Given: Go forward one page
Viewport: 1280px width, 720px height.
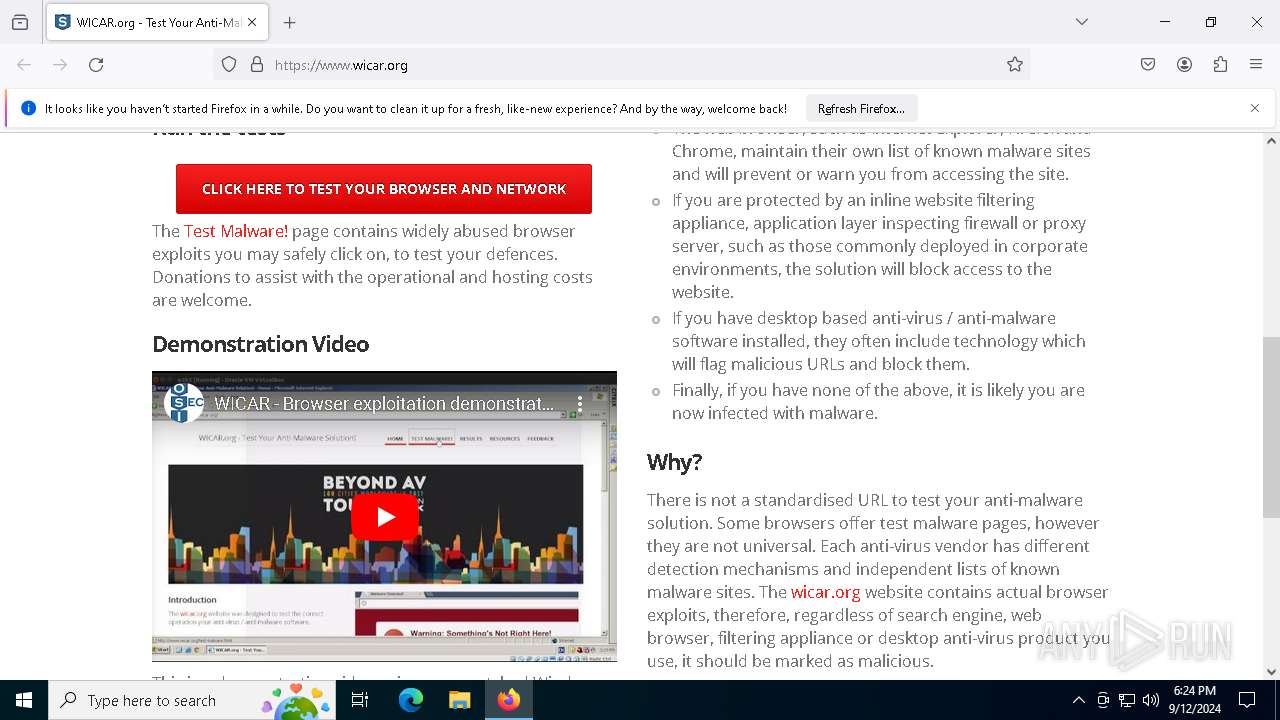Looking at the screenshot, I should (x=60, y=65).
